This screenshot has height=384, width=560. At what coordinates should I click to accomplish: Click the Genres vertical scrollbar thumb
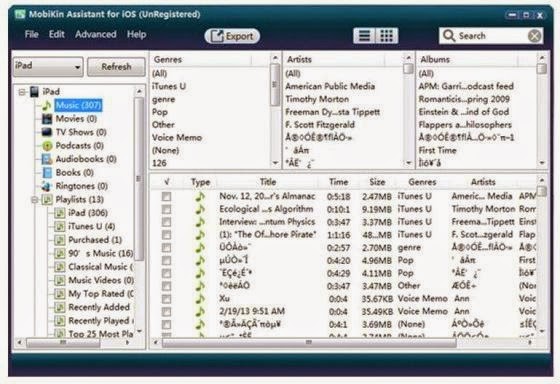pyautogui.click(x=275, y=85)
